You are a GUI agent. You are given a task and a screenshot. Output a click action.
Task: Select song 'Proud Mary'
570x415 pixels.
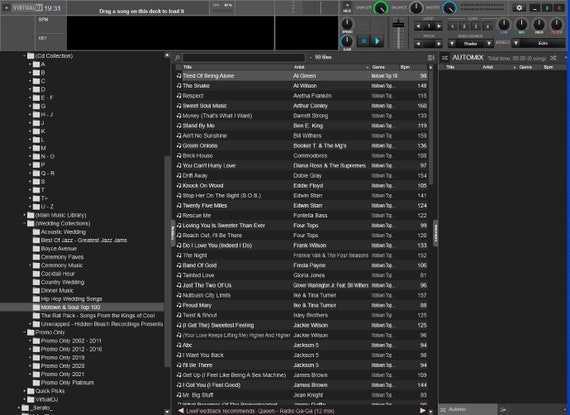pyautogui.click(x=302, y=305)
